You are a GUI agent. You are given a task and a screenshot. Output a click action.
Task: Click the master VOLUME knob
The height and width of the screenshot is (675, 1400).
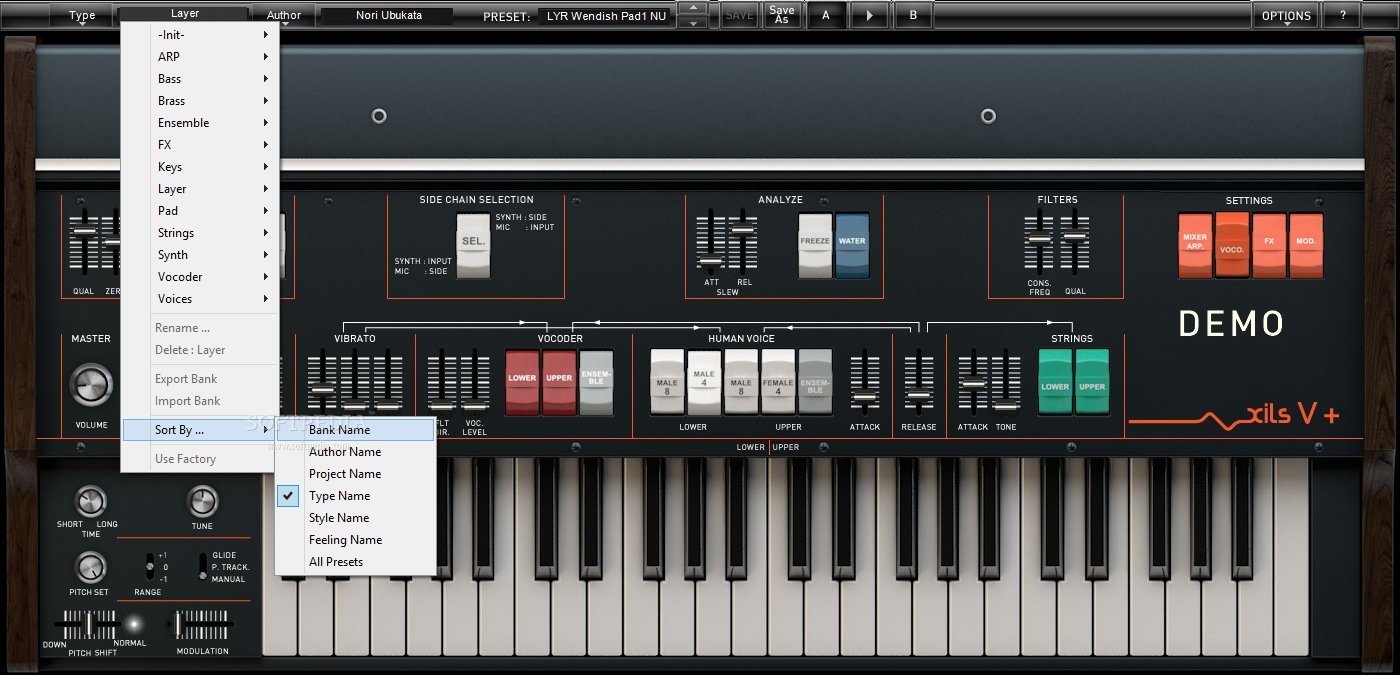coord(91,385)
